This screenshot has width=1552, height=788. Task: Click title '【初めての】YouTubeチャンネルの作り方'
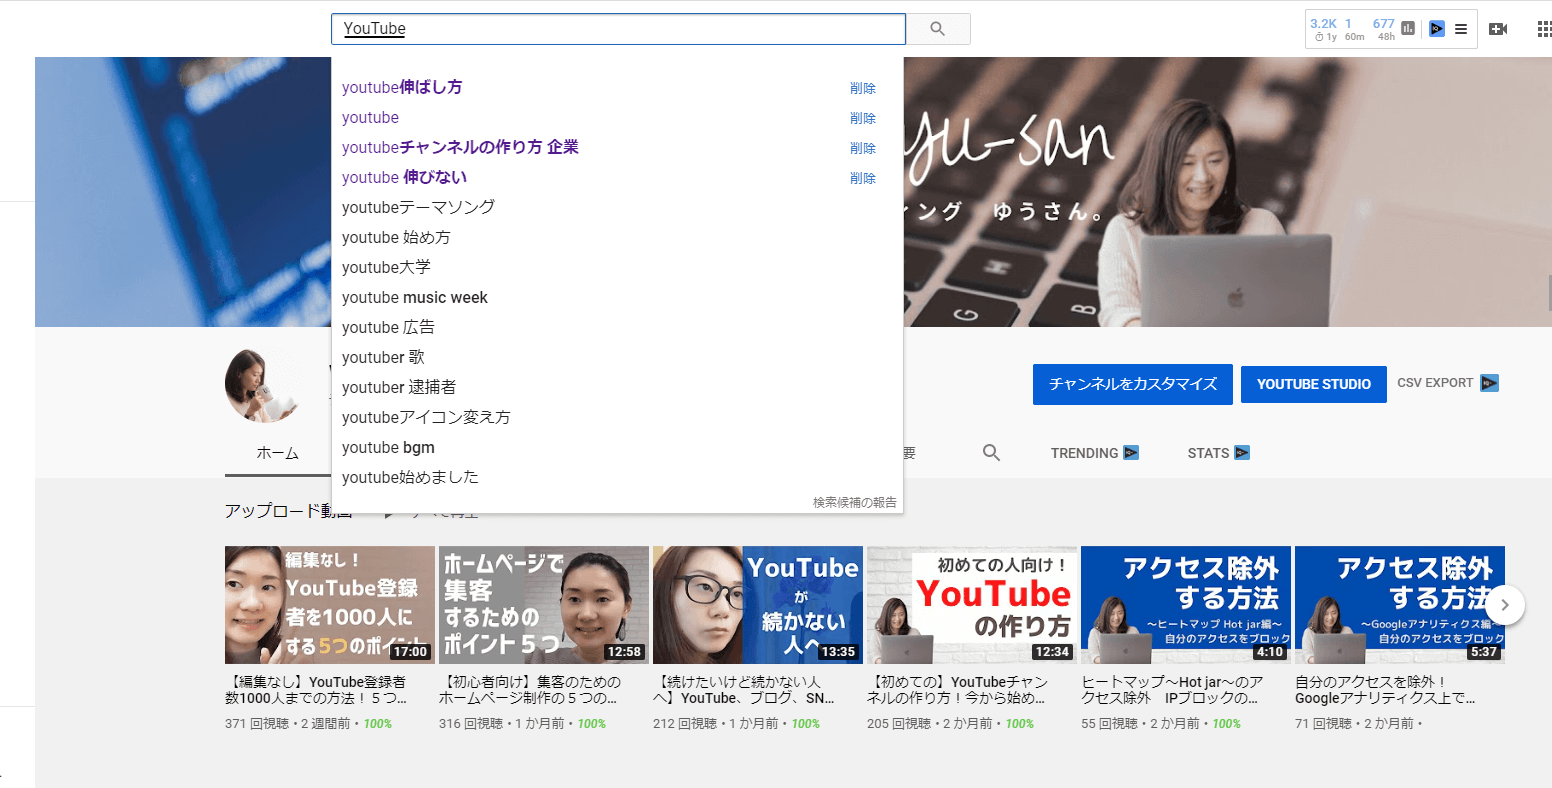(x=957, y=690)
